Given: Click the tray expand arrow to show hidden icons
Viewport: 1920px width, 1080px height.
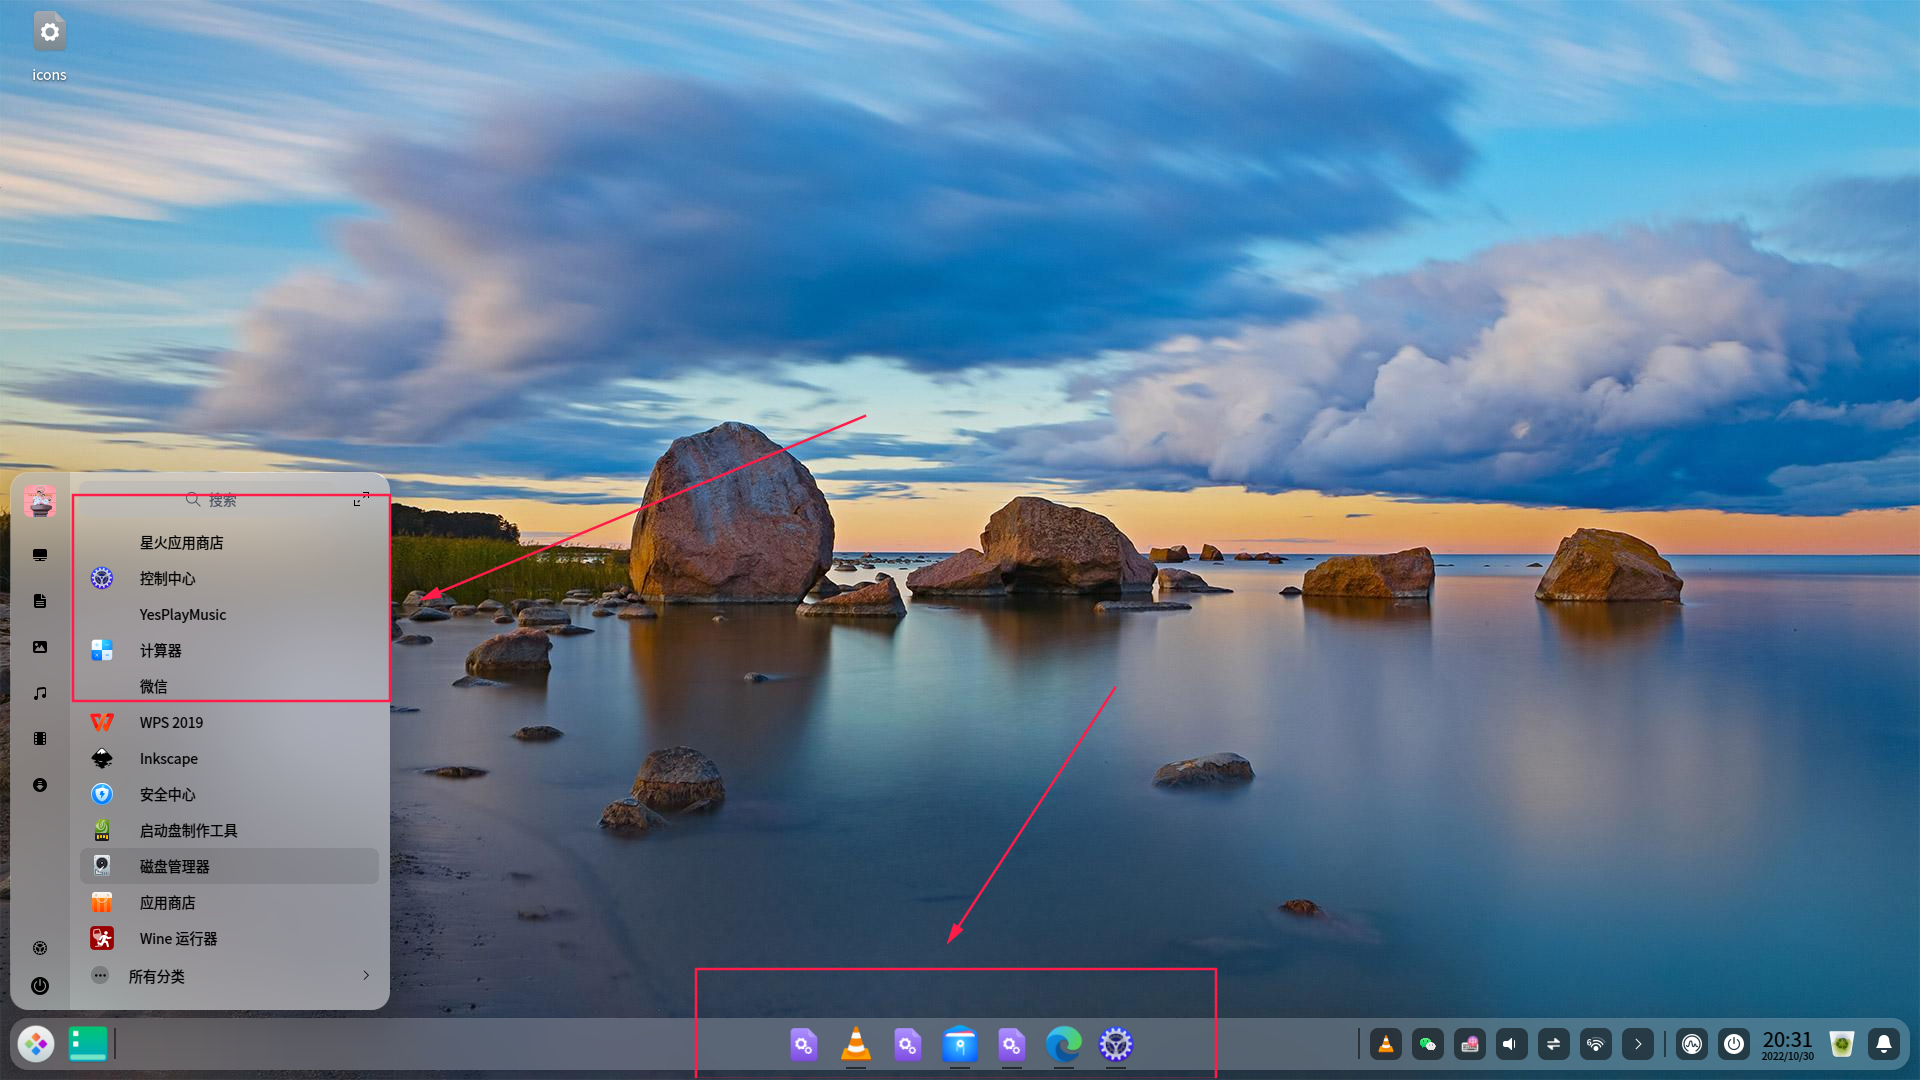Looking at the screenshot, I should tap(1638, 1044).
